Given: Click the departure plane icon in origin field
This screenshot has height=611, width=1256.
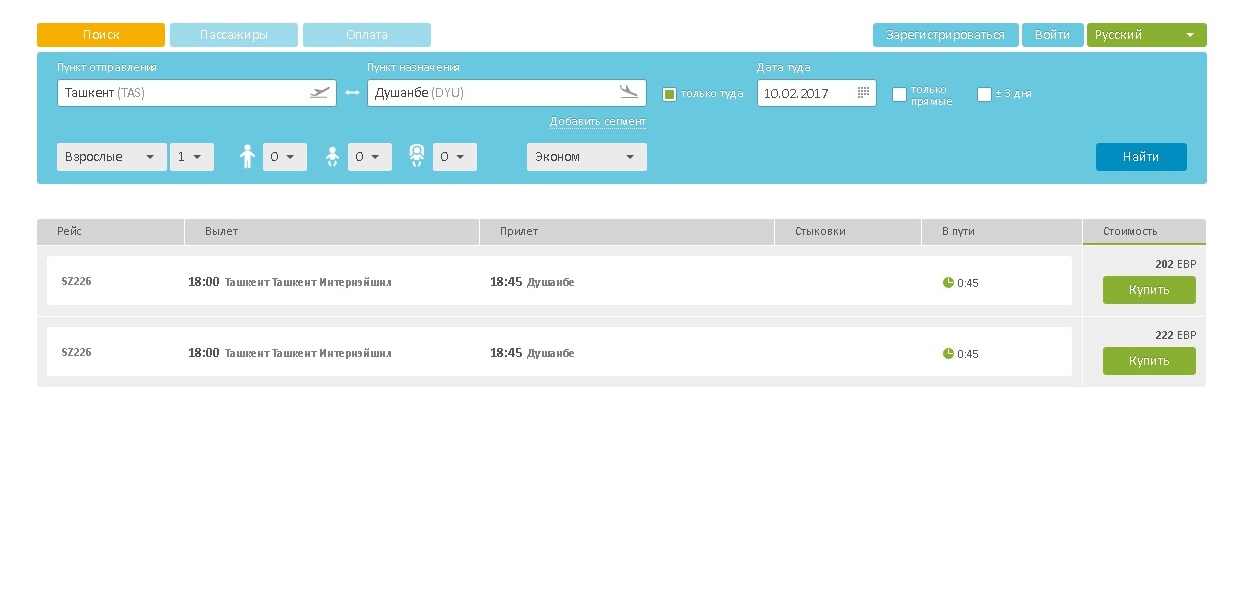Looking at the screenshot, I should point(319,93).
